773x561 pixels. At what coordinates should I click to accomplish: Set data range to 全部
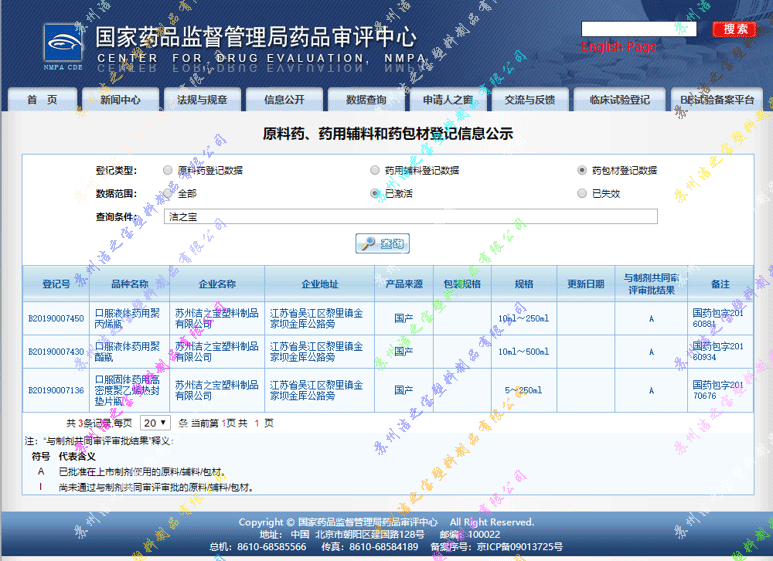click(x=168, y=193)
